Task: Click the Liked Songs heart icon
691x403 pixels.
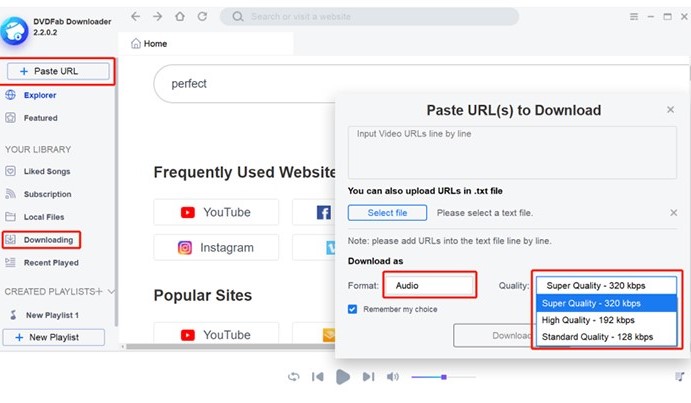Action: pyautogui.click(x=11, y=171)
